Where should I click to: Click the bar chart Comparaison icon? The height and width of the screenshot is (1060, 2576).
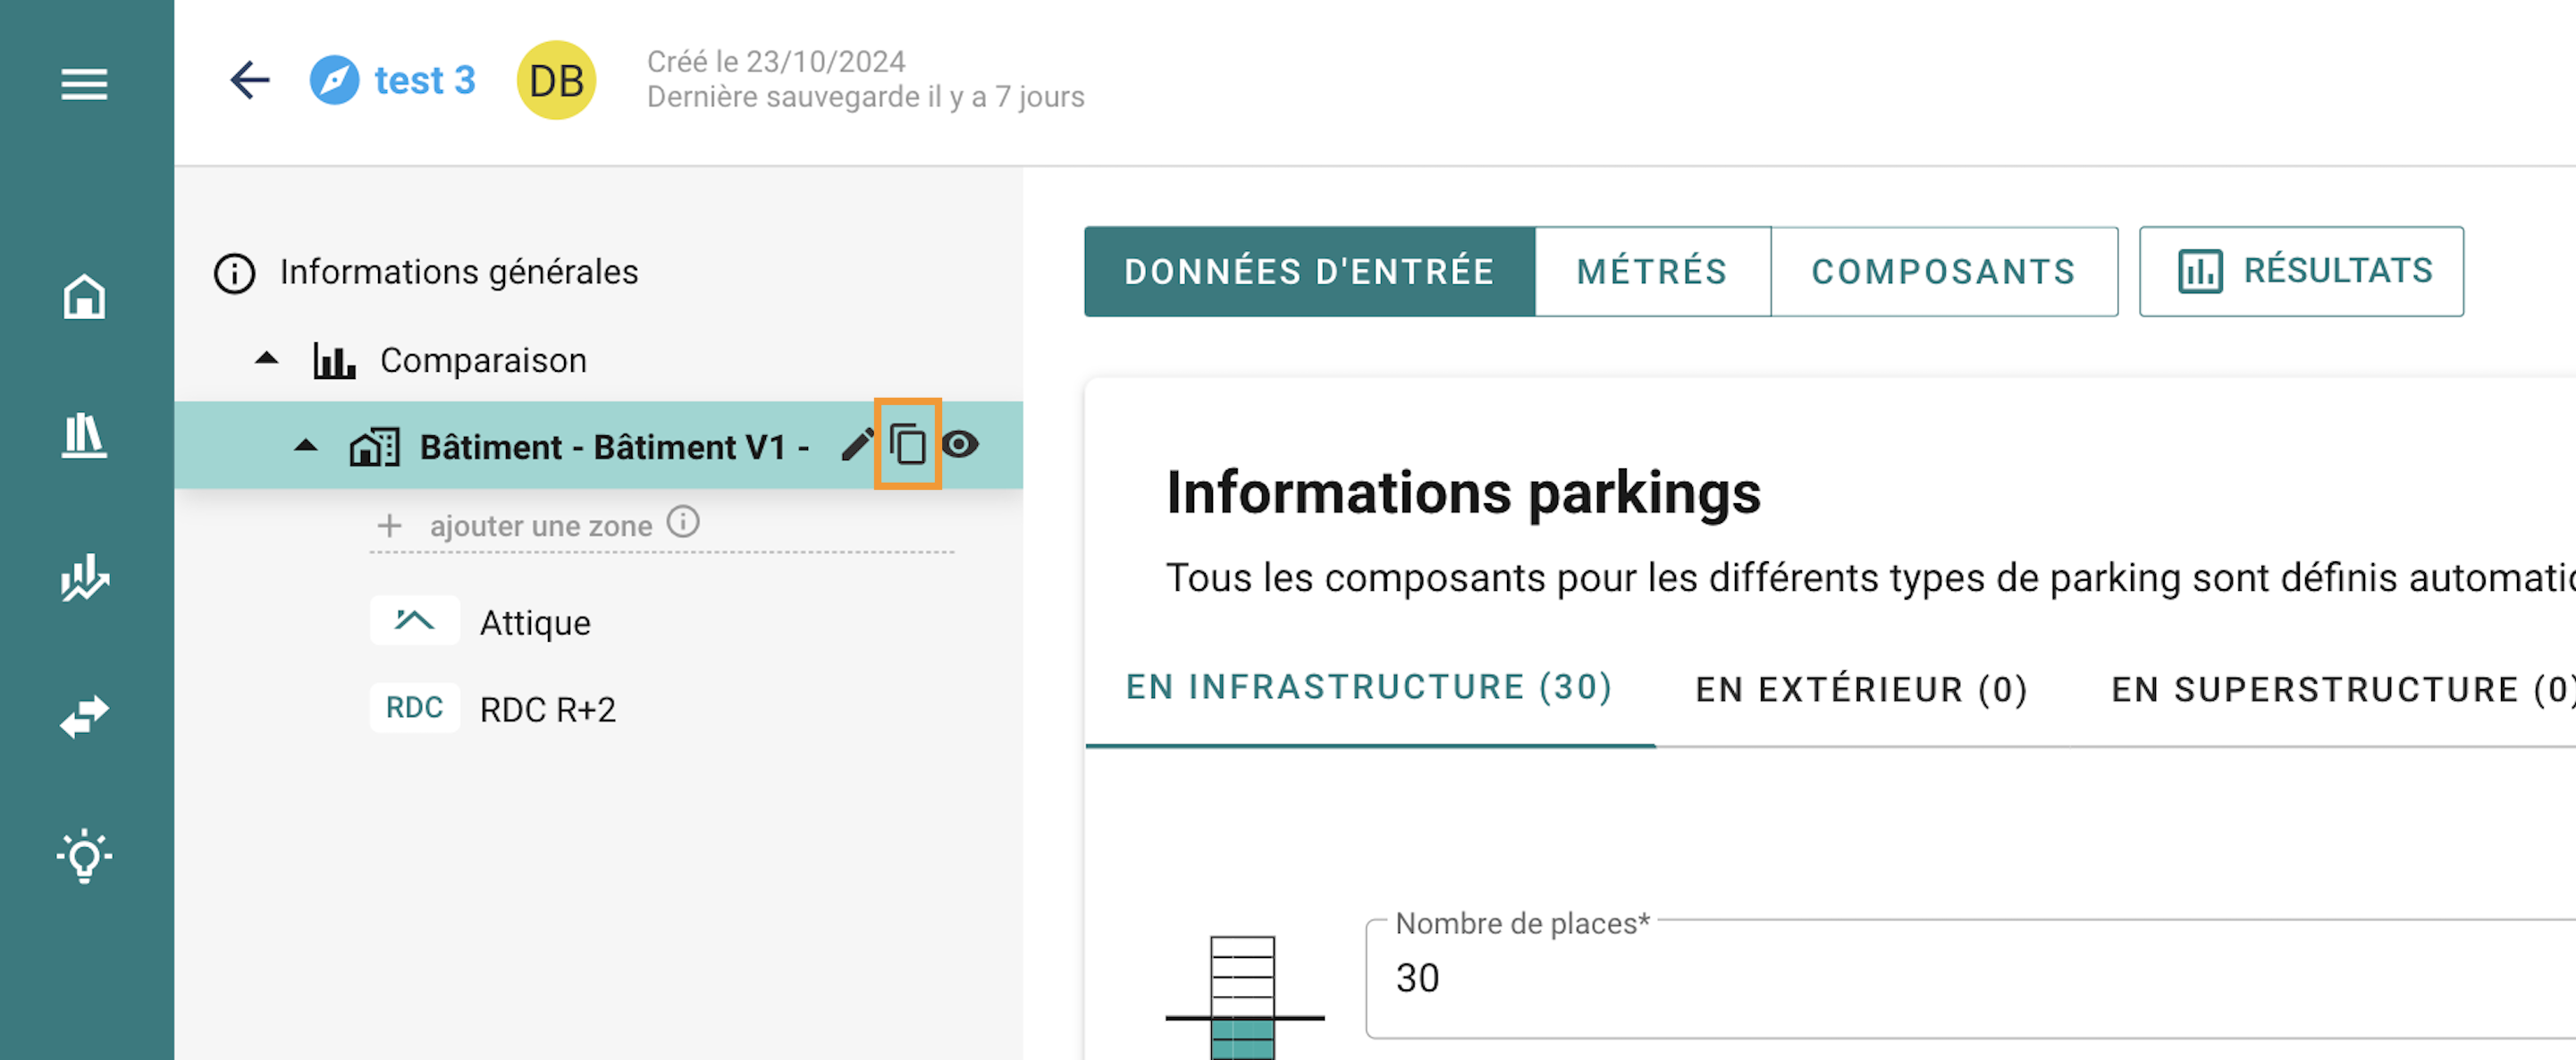334,360
